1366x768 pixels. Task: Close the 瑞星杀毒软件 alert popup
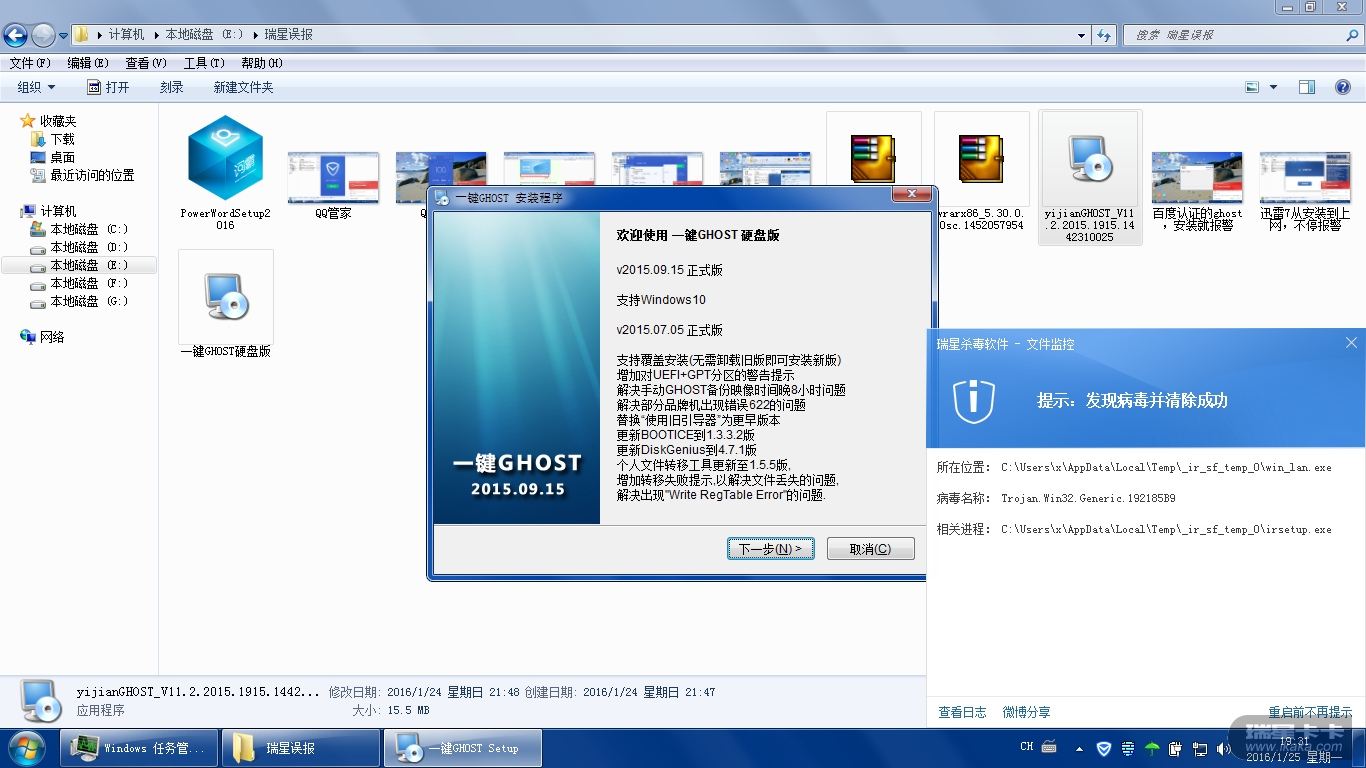(x=1351, y=343)
